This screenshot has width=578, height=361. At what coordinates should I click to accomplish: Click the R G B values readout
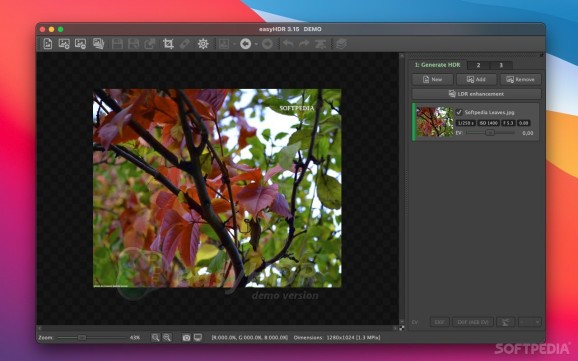pyautogui.click(x=250, y=337)
